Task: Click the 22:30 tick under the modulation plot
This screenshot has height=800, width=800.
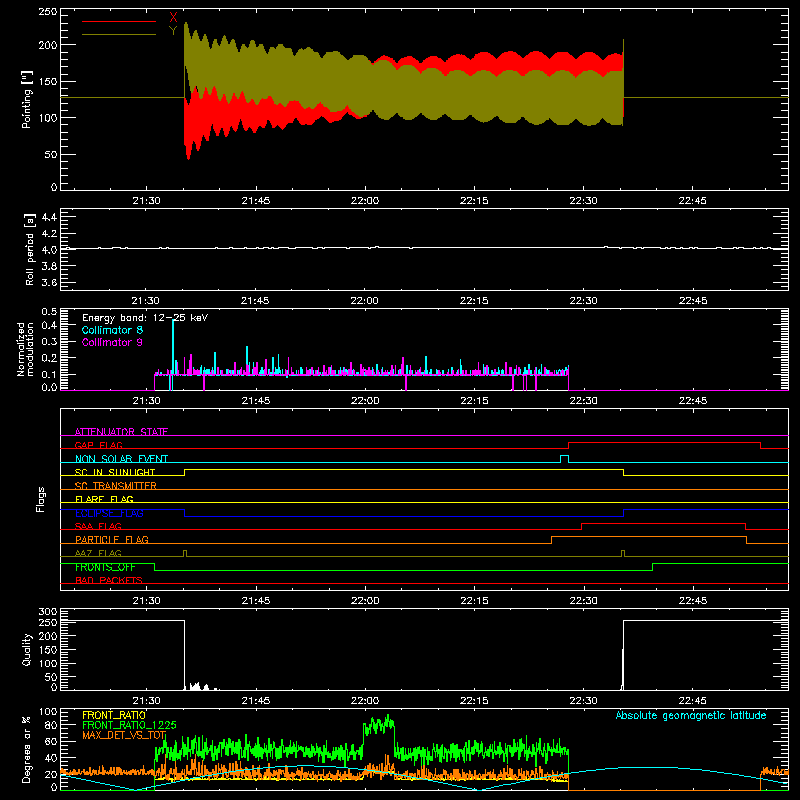Action: (583, 401)
